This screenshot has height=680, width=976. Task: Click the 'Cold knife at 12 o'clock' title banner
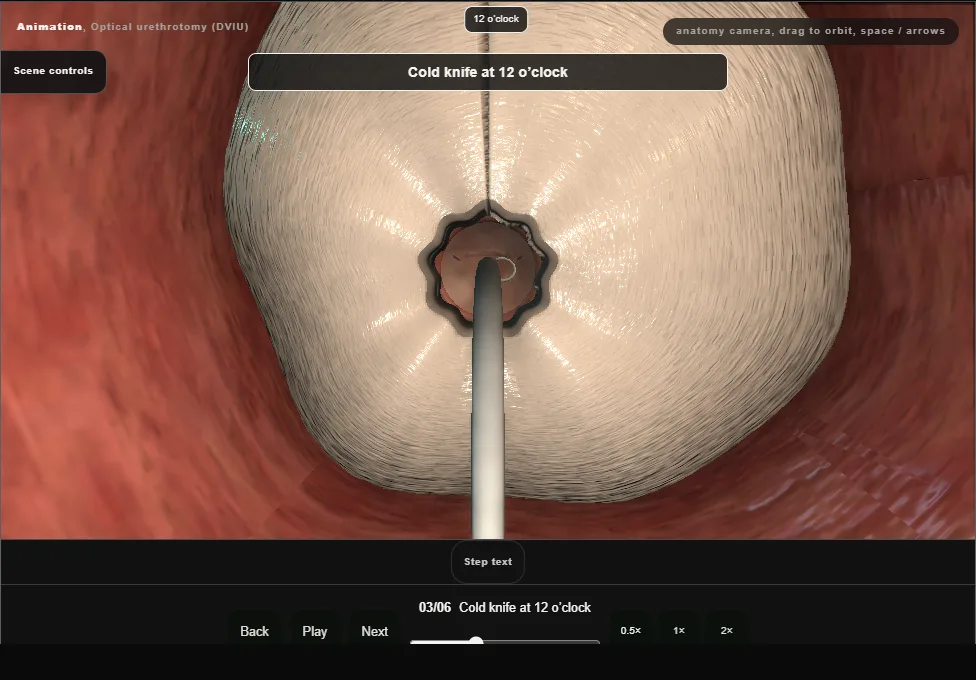click(x=487, y=72)
